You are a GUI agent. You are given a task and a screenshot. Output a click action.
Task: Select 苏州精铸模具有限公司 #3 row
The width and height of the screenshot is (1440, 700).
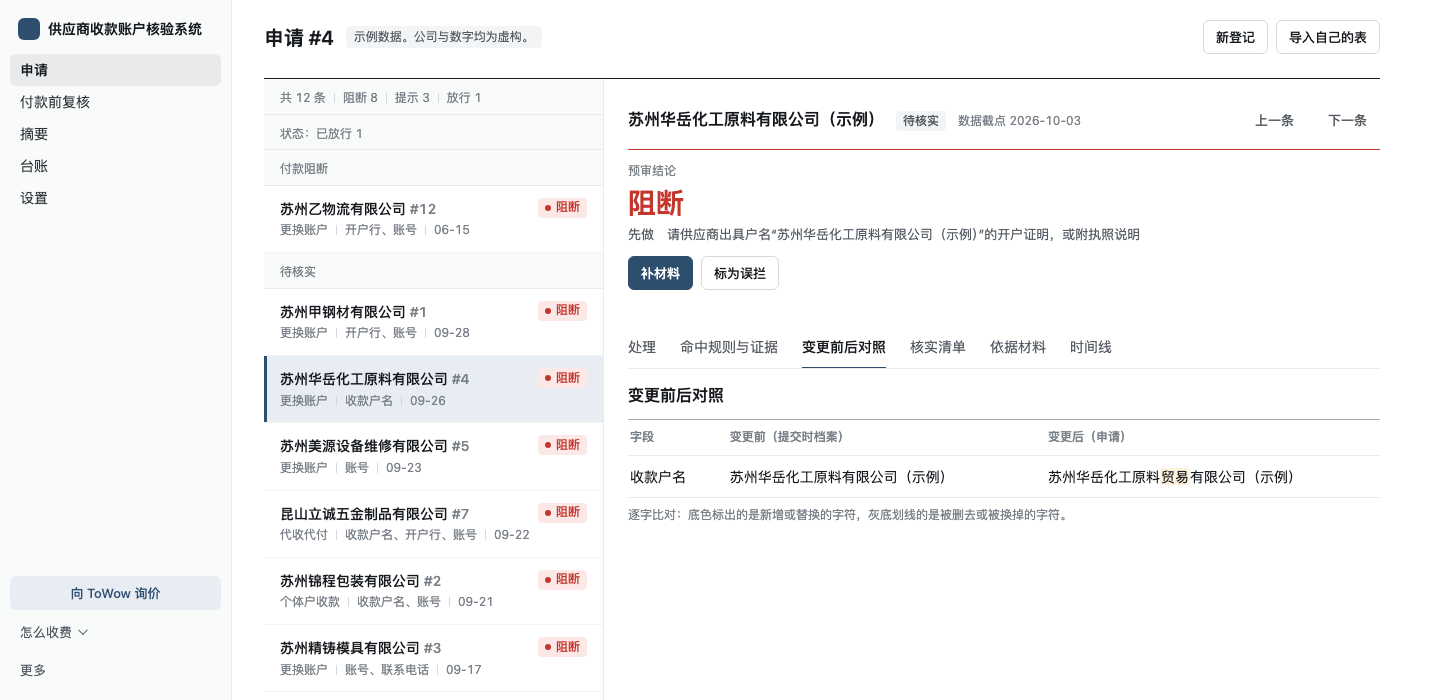click(433, 658)
